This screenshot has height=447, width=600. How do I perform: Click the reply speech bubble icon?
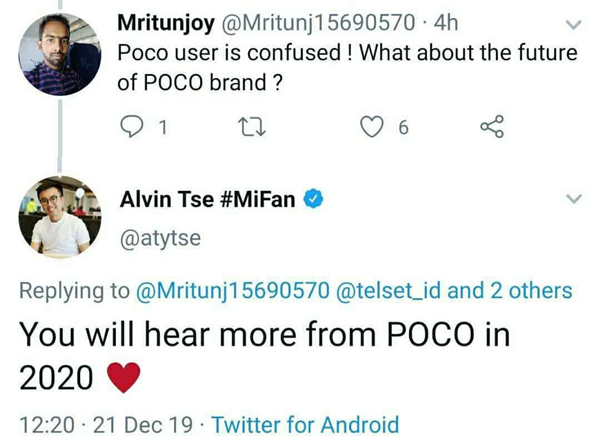(132, 127)
